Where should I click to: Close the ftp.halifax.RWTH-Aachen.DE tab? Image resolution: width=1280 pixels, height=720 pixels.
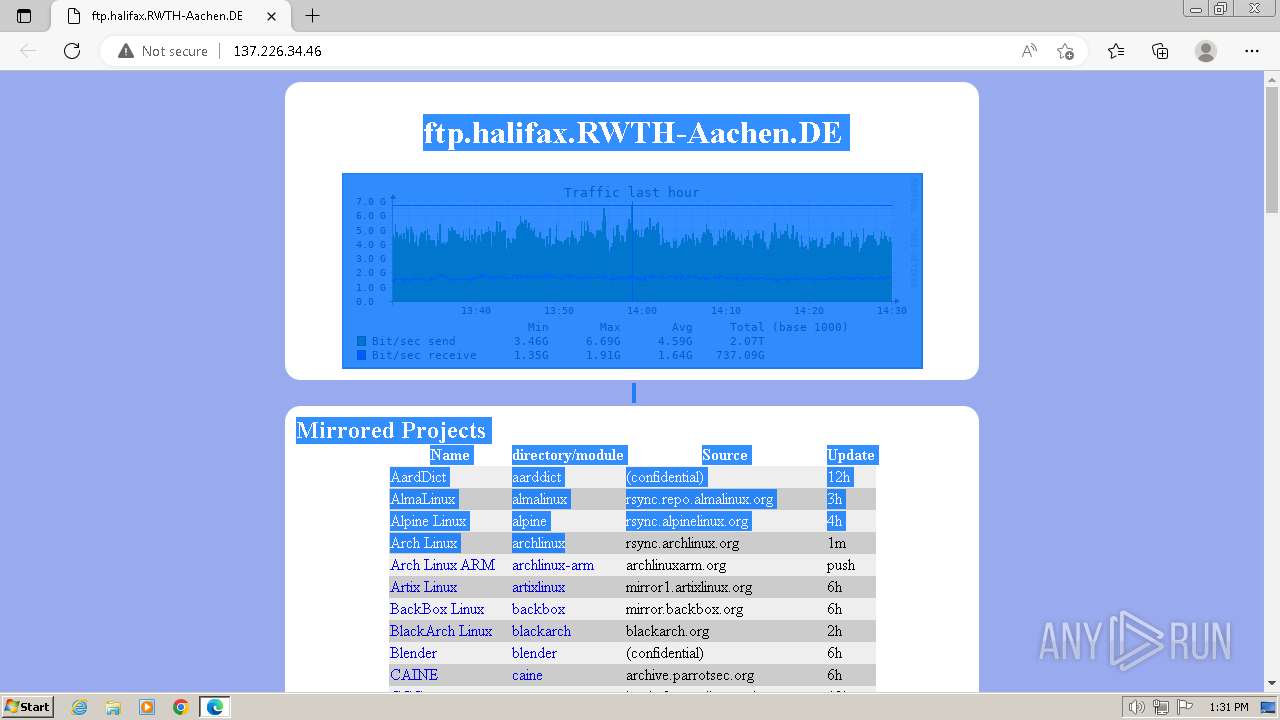pyautogui.click(x=271, y=16)
